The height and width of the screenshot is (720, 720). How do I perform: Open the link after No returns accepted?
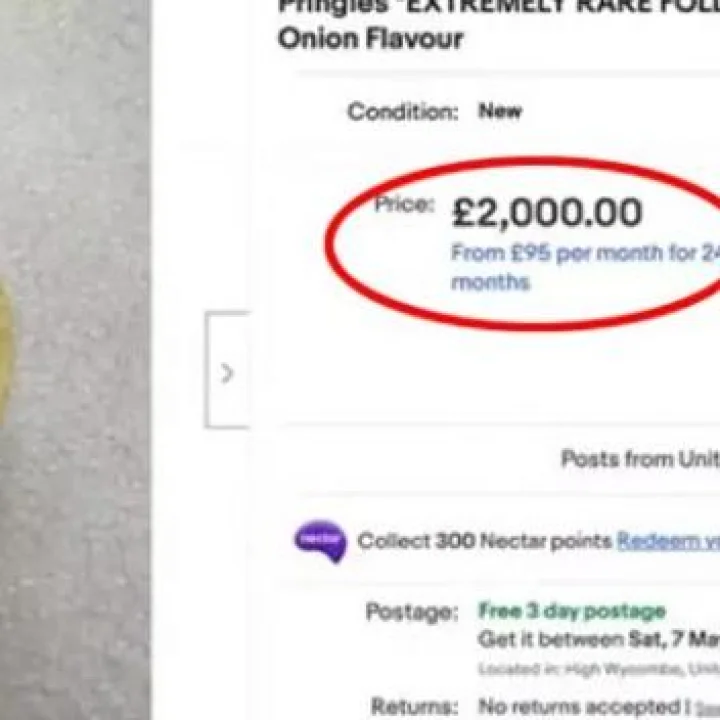click(x=708, y=706)
